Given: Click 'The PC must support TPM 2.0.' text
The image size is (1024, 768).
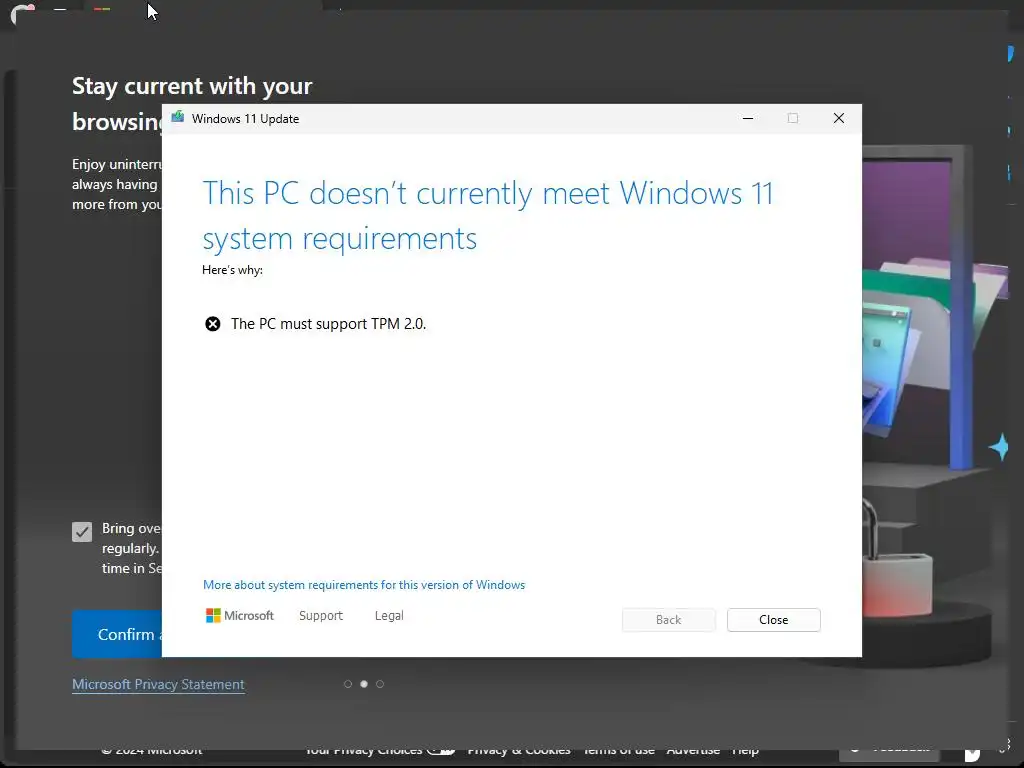Looking at the screenshot, I should click(328, 324).
